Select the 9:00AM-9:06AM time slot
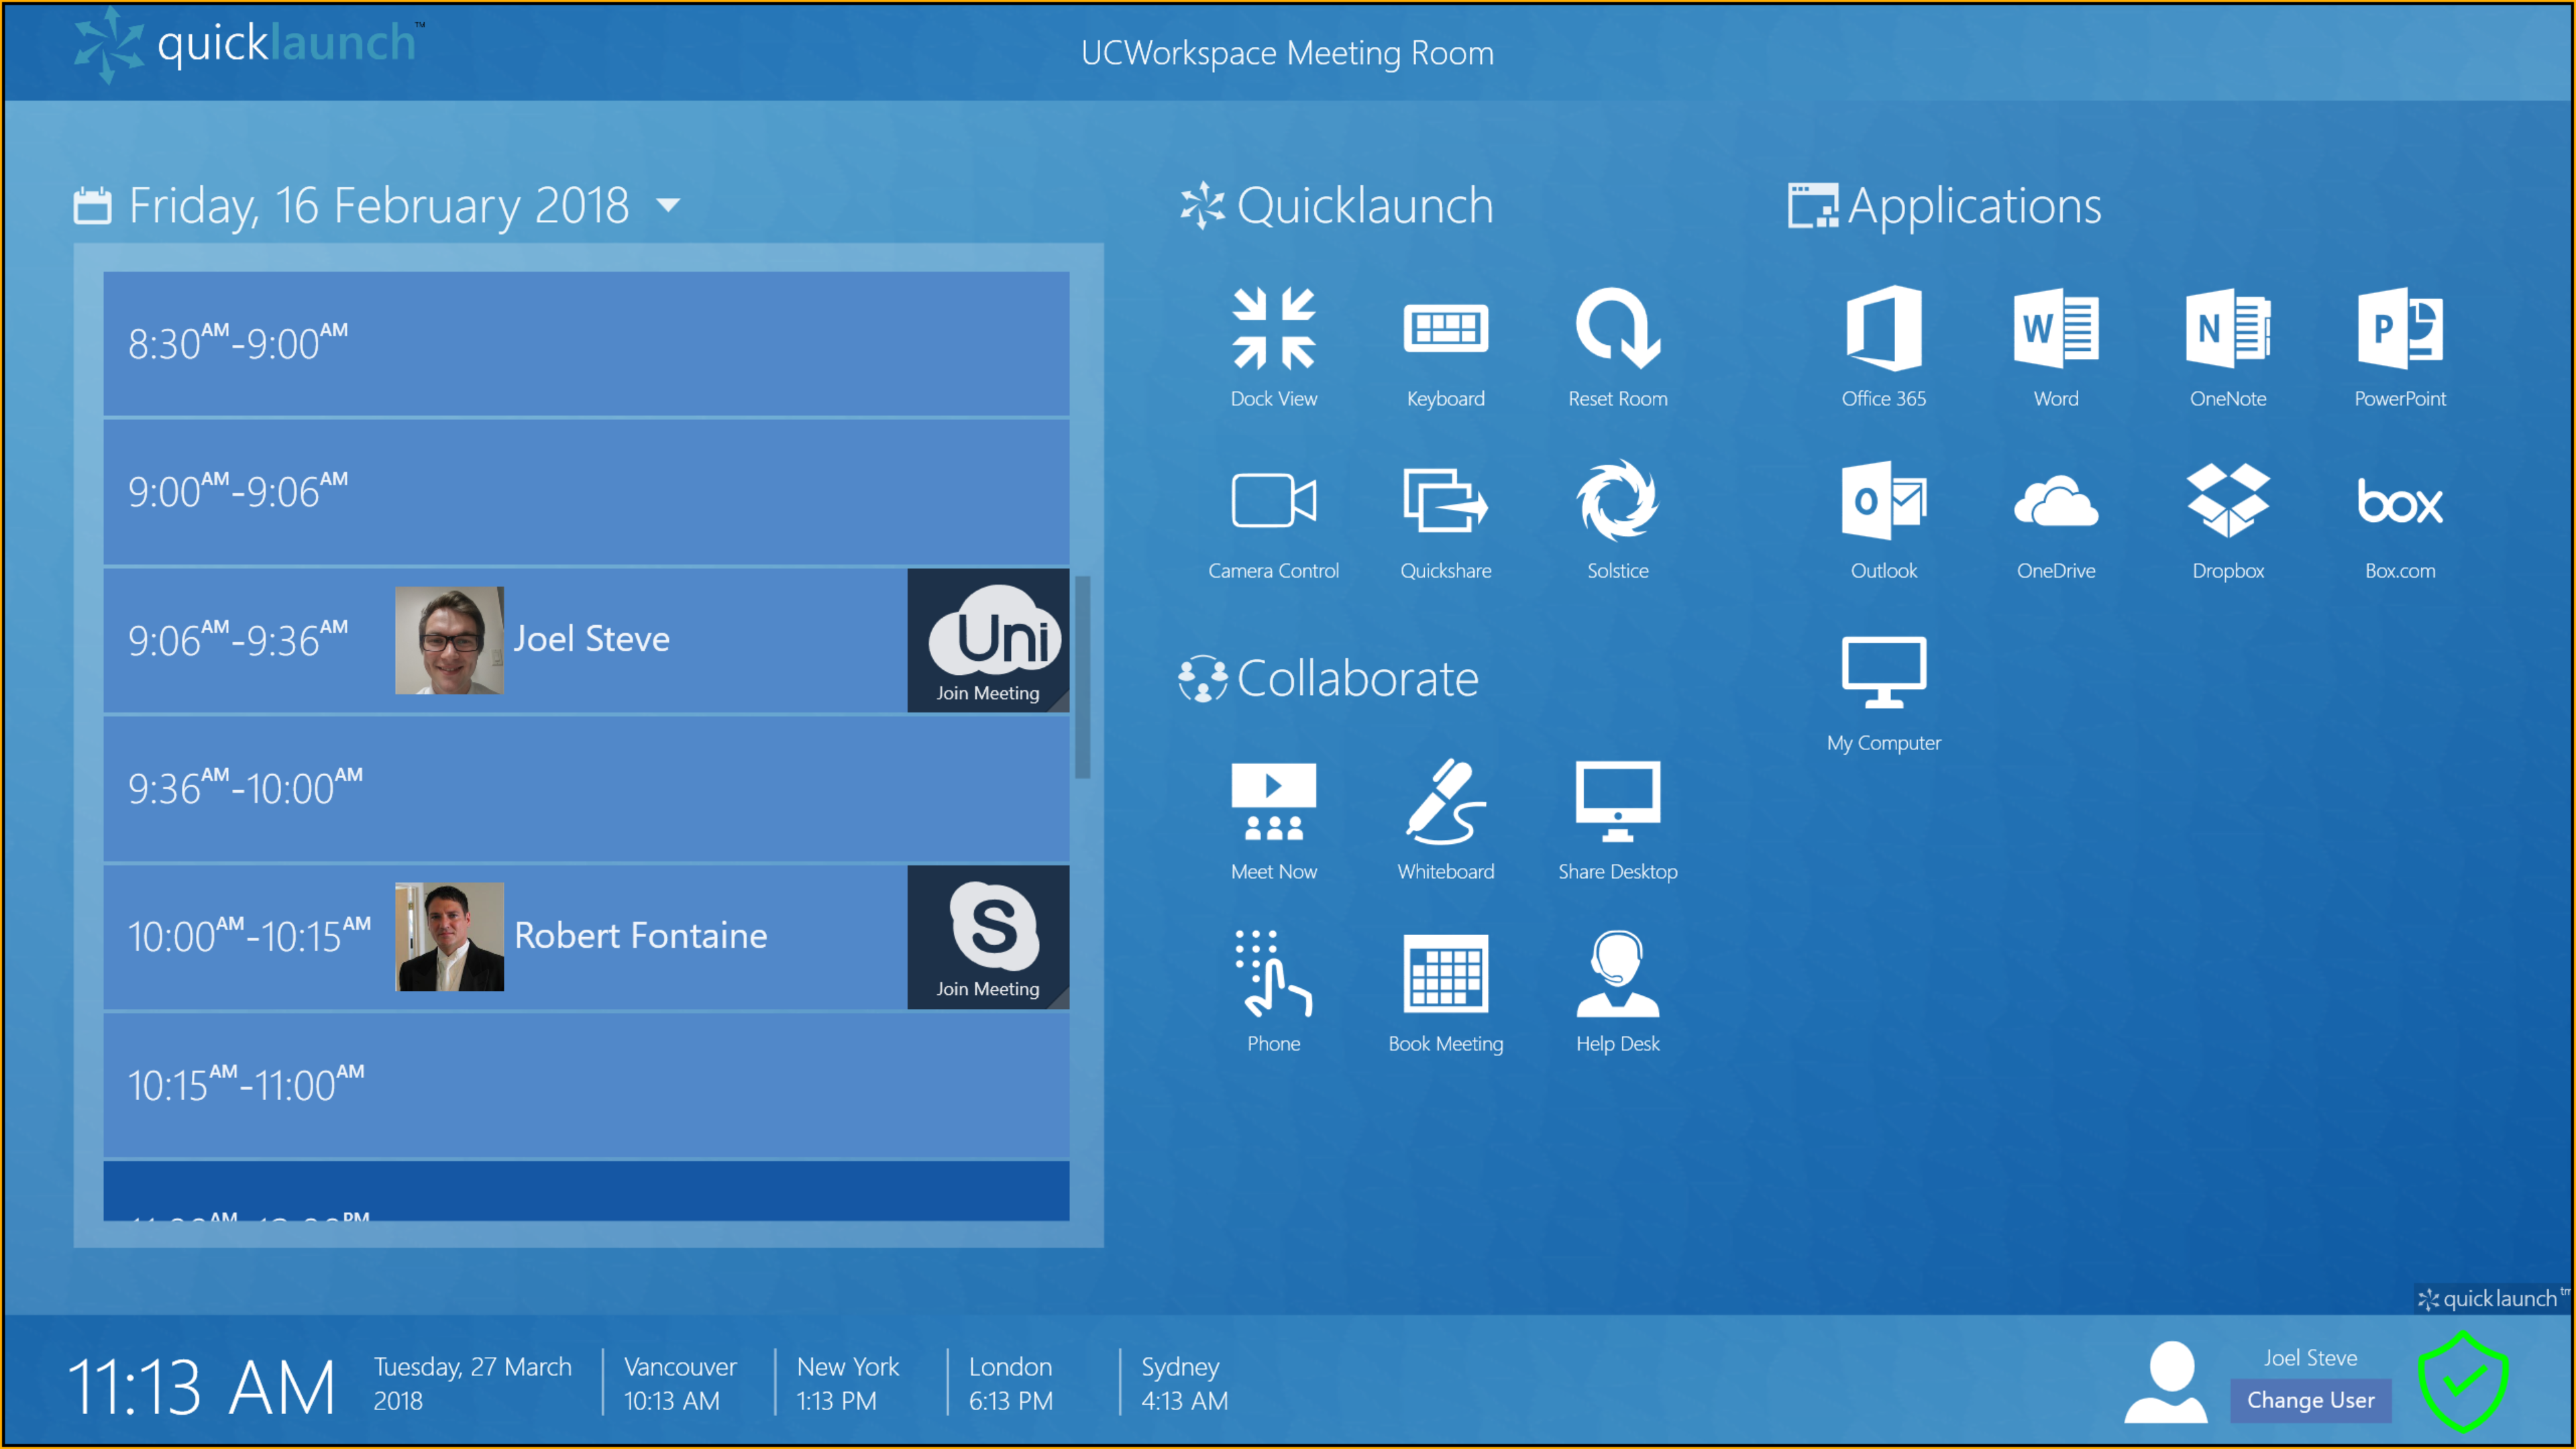 (x=586, y=491)
